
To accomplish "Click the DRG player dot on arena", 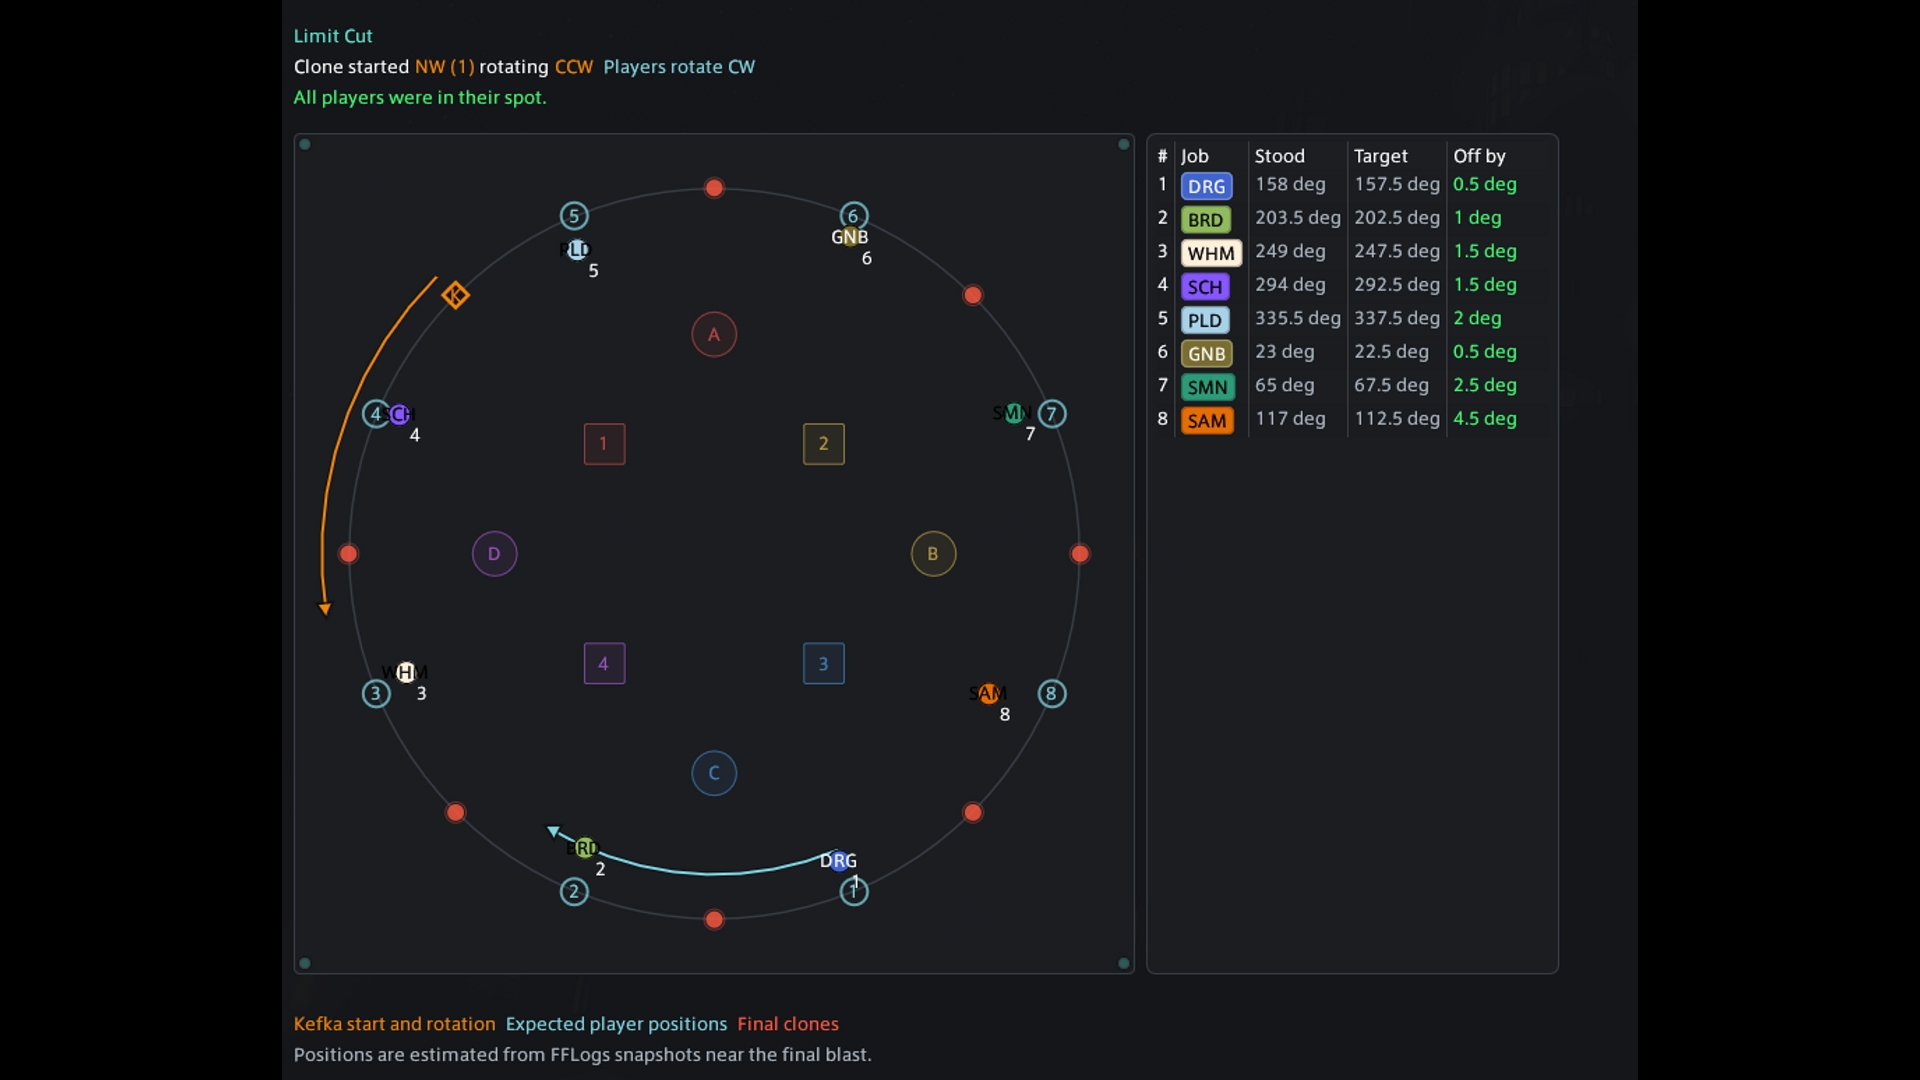I will (840, 860).
